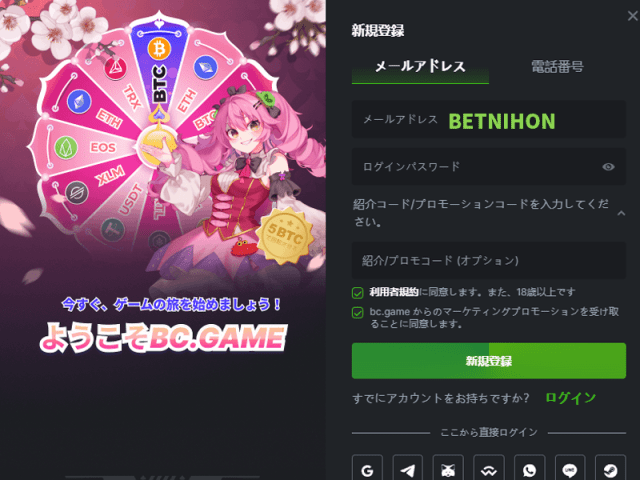Sign in with the Google icon

[367, 469]
